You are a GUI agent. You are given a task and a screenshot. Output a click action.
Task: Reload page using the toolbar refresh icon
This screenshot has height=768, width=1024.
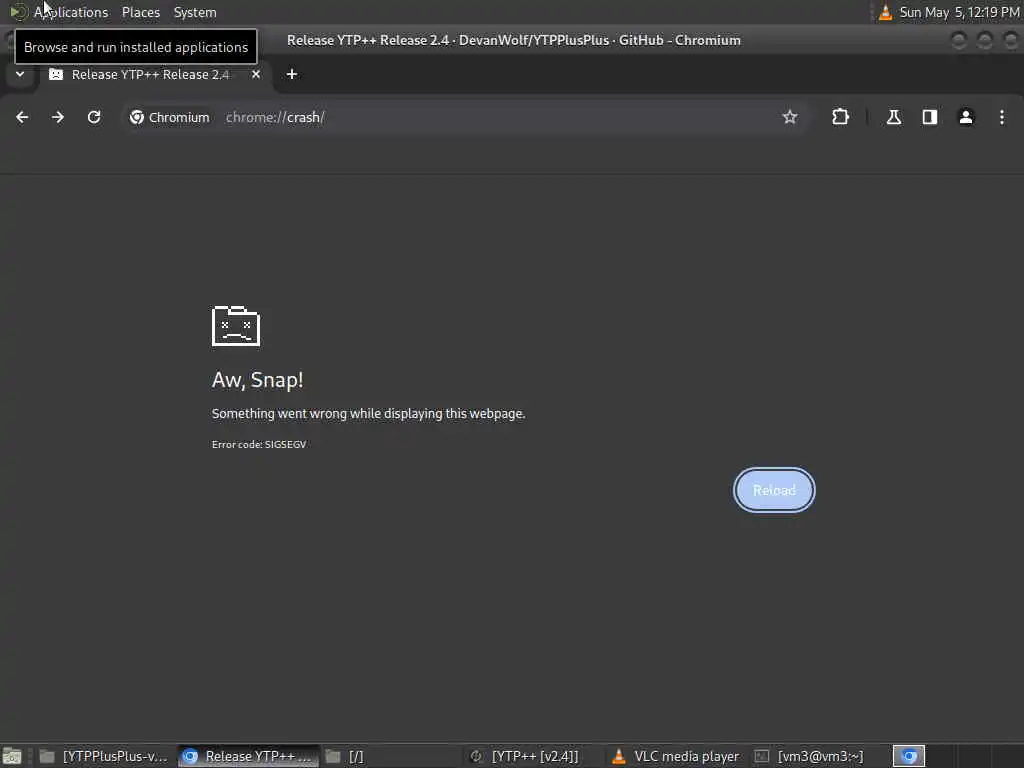tap(94, 117)
